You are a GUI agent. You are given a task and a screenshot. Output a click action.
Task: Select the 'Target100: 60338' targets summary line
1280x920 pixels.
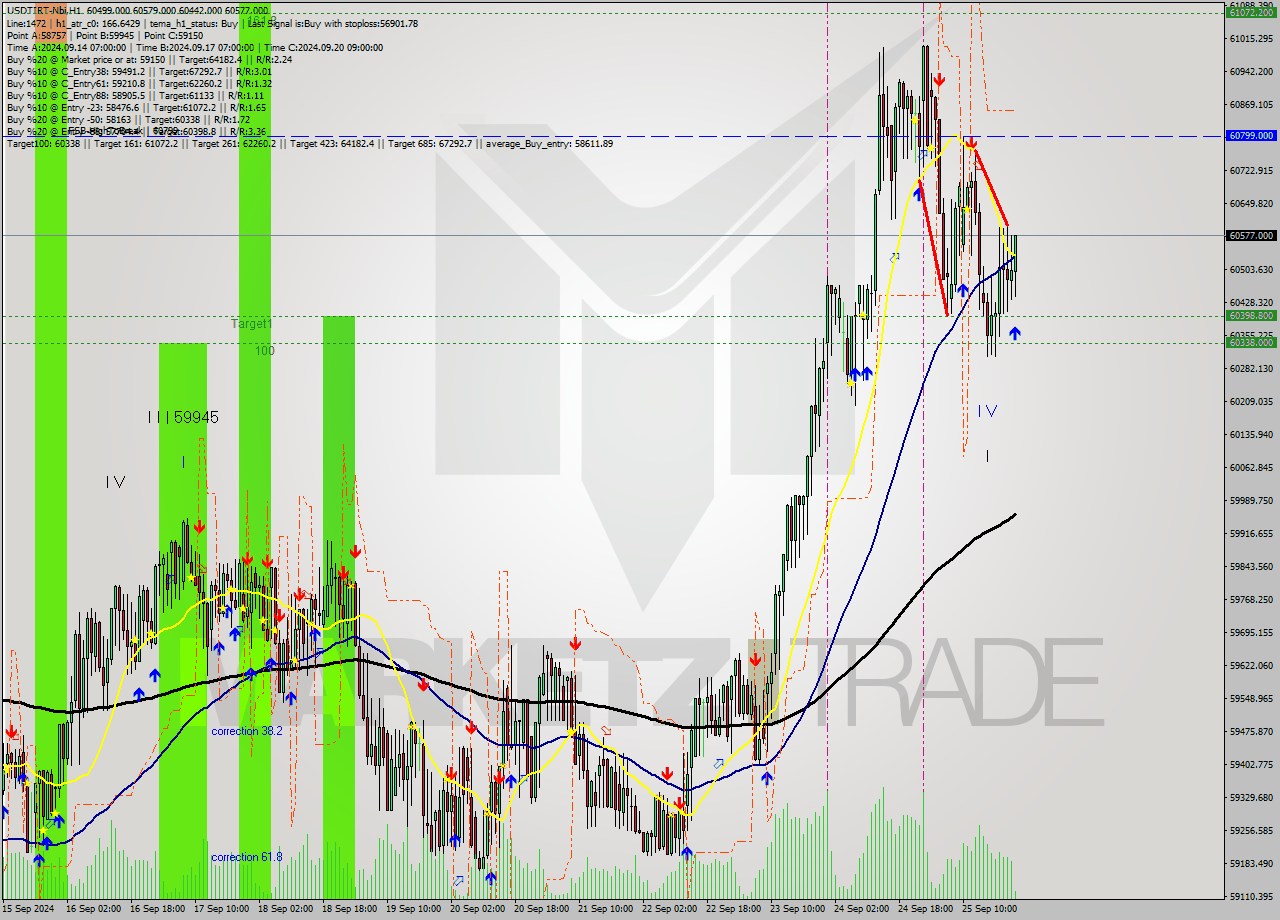coord(309,143)
